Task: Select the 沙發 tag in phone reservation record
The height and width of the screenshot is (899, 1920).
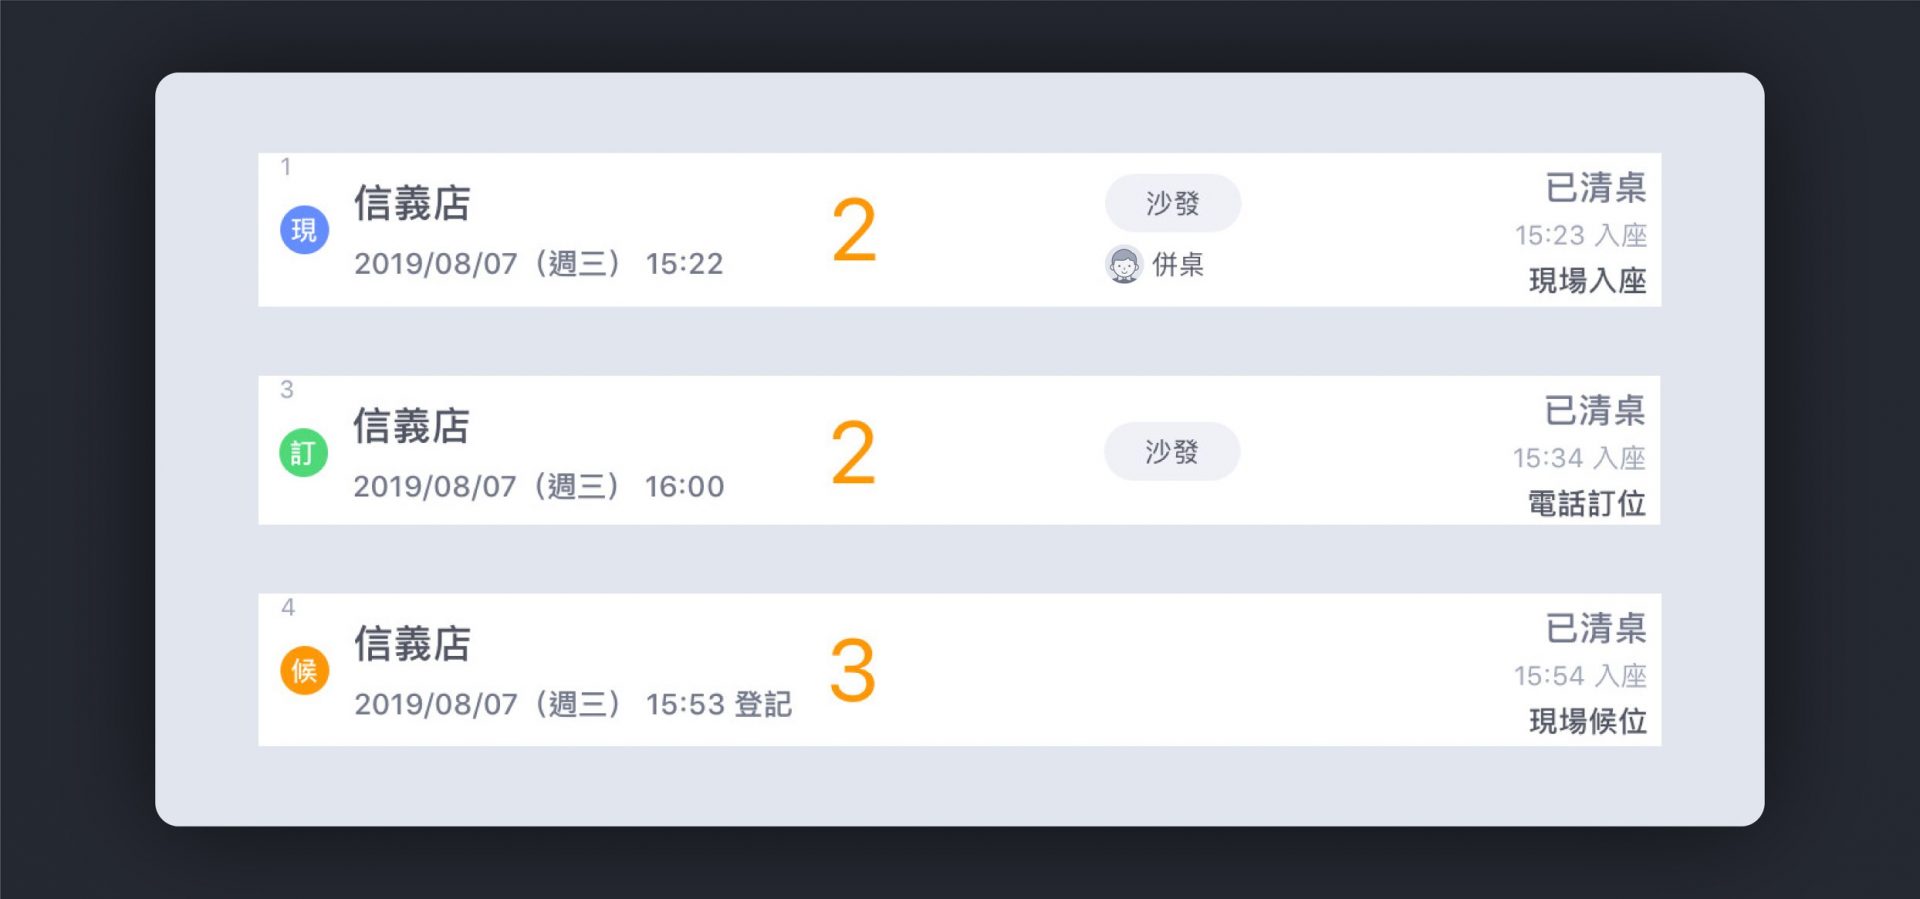Action: (1172, 451)
